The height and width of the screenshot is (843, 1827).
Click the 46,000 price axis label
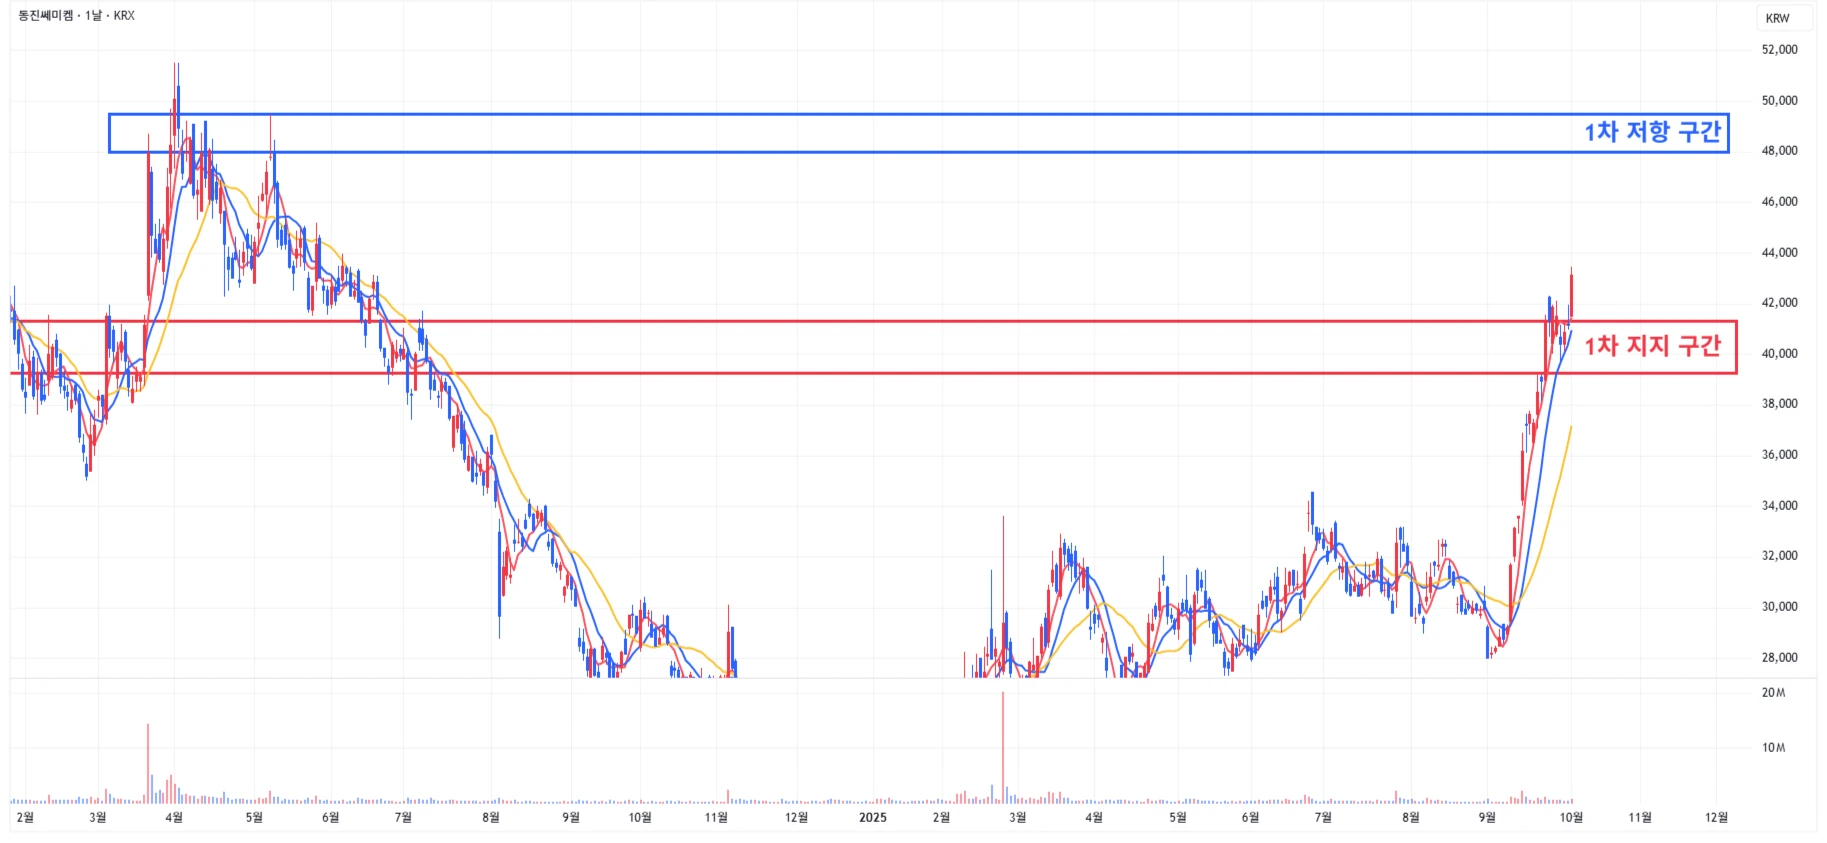coord(1779,201)
